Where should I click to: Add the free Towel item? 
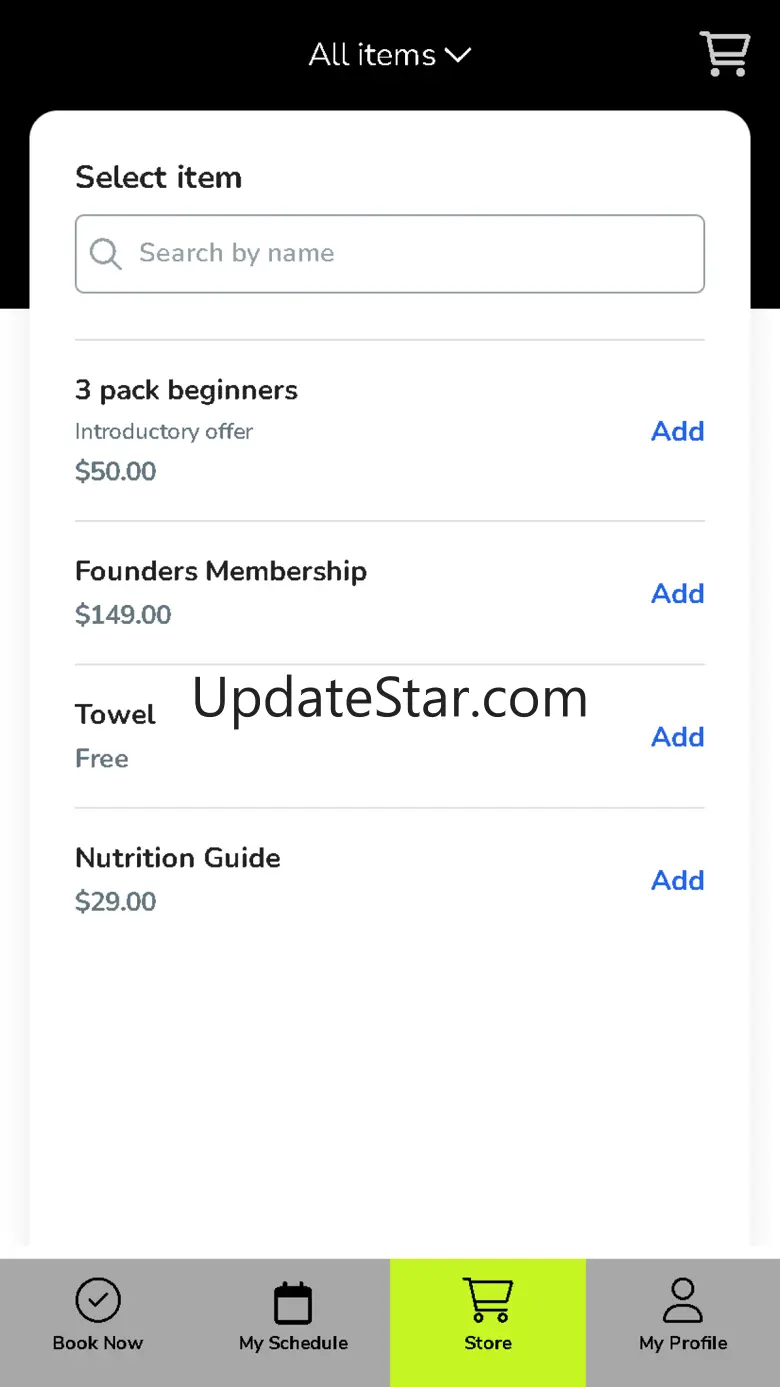tap(677, 737)
